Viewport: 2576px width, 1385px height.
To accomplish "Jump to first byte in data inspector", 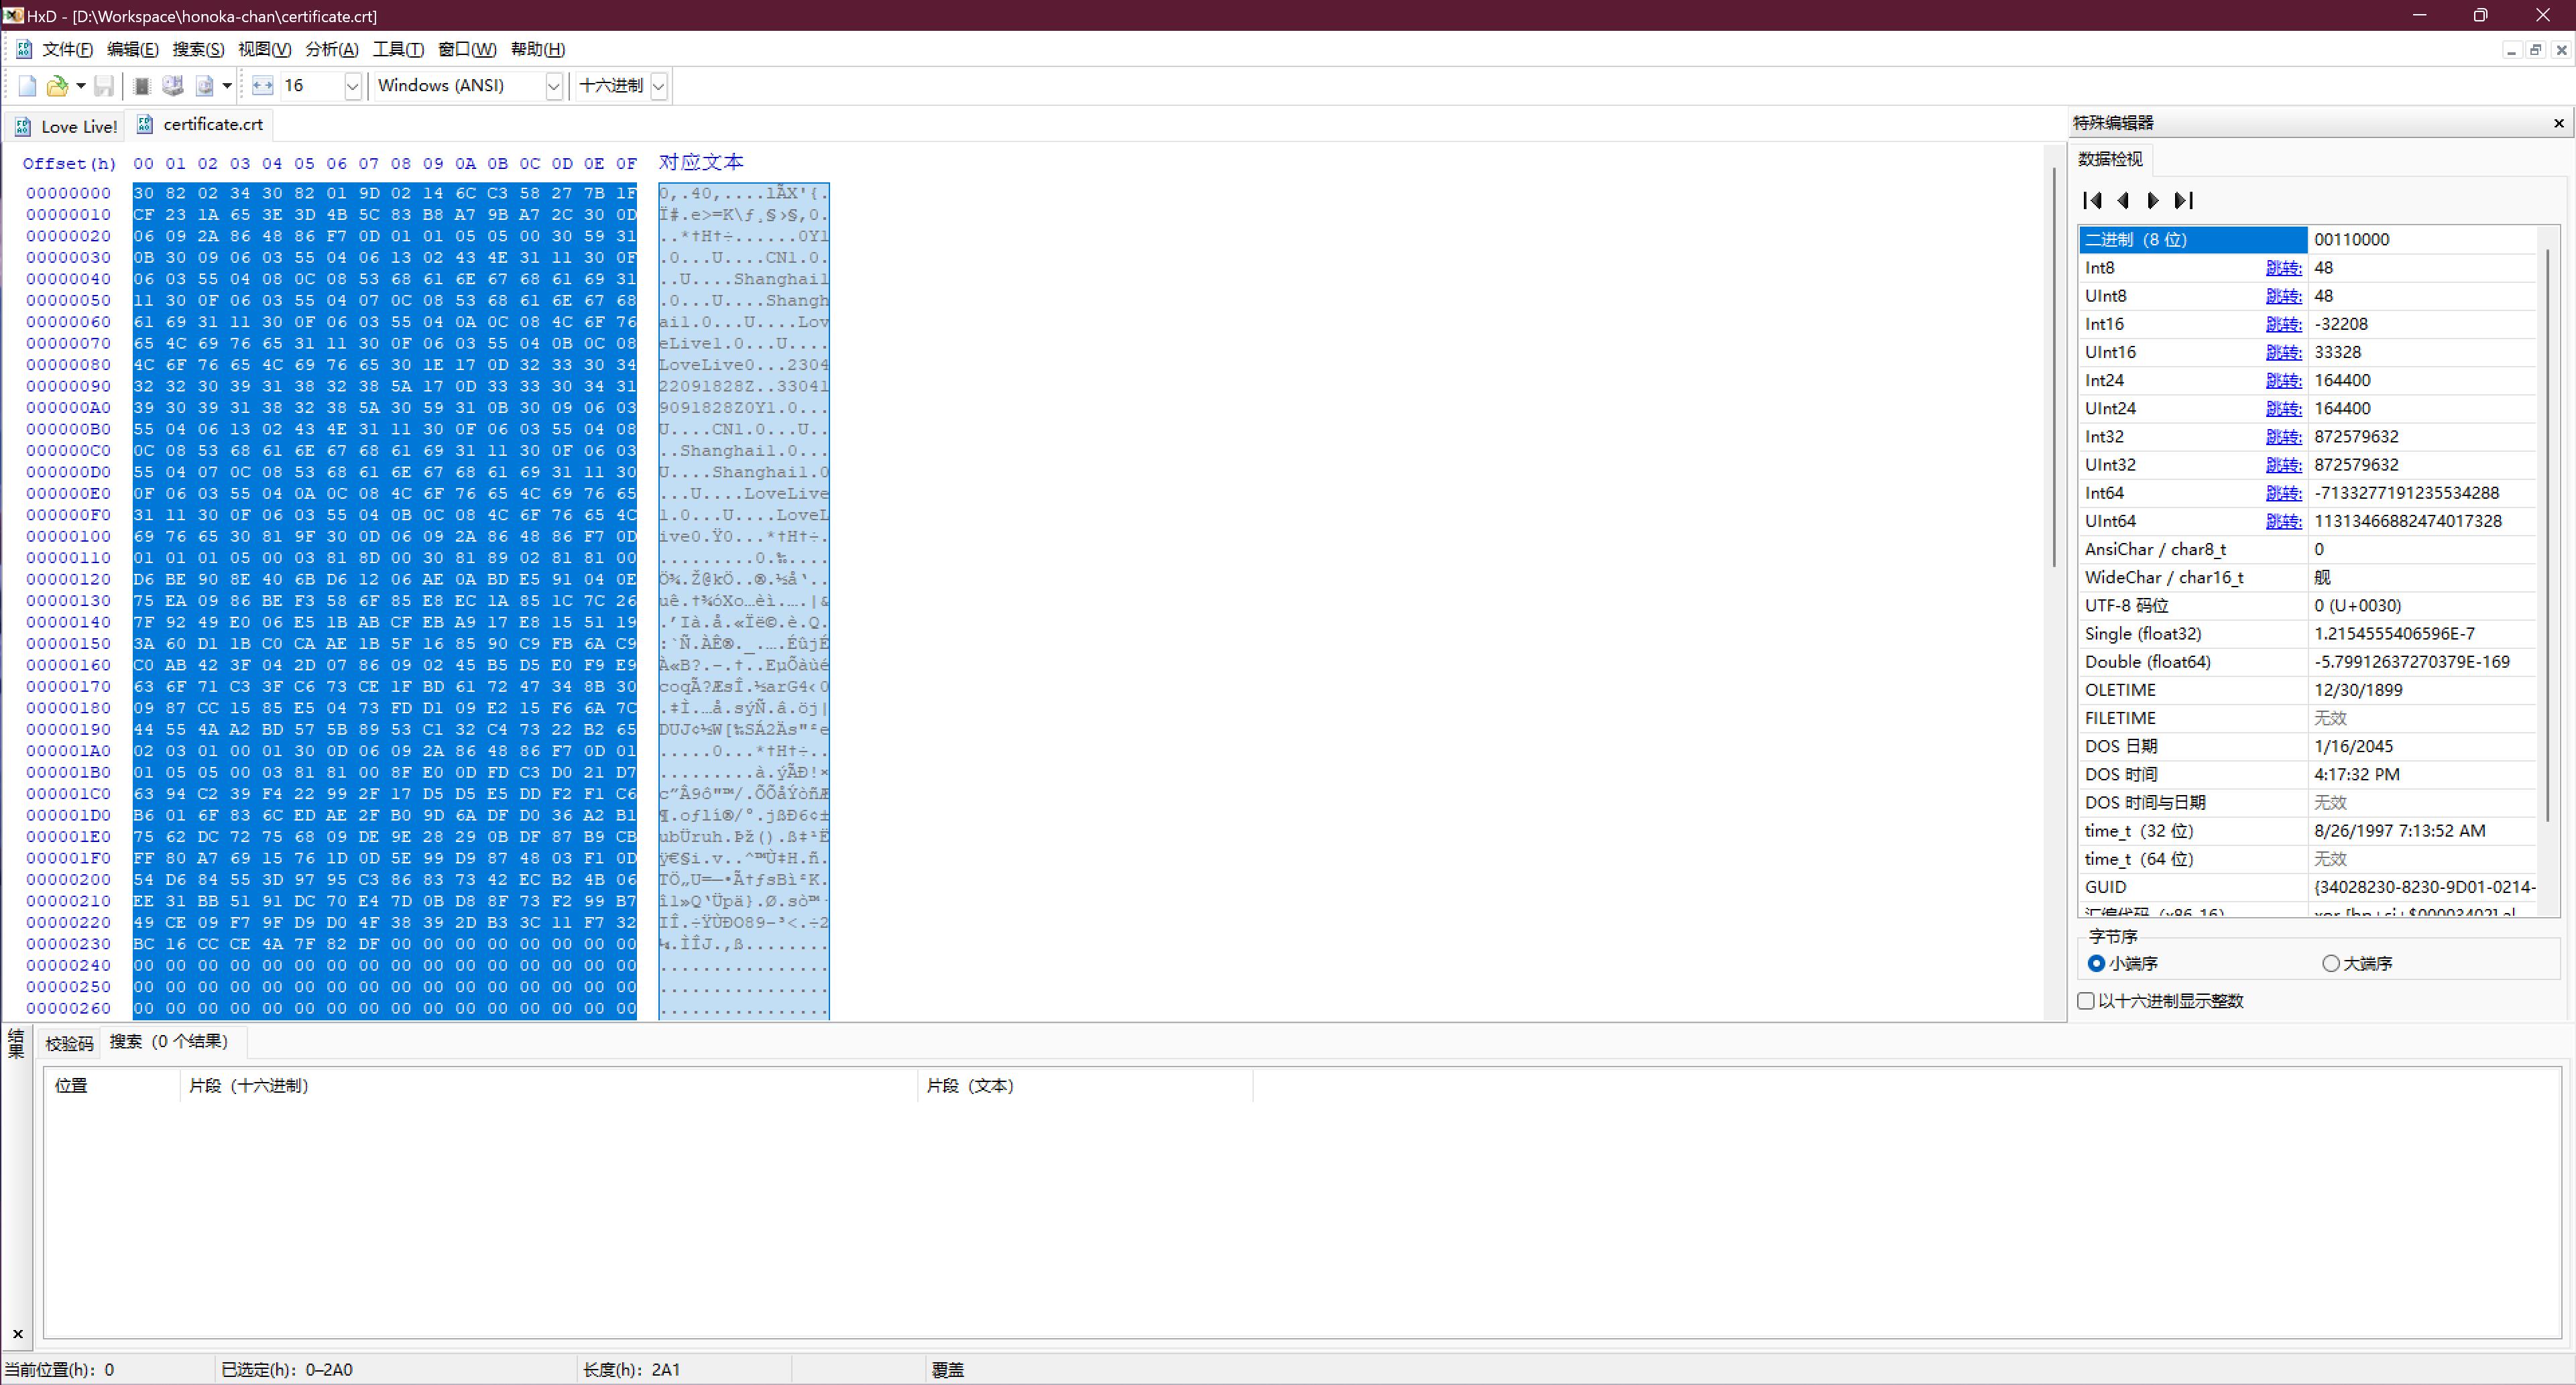I will coord(2092,200).
